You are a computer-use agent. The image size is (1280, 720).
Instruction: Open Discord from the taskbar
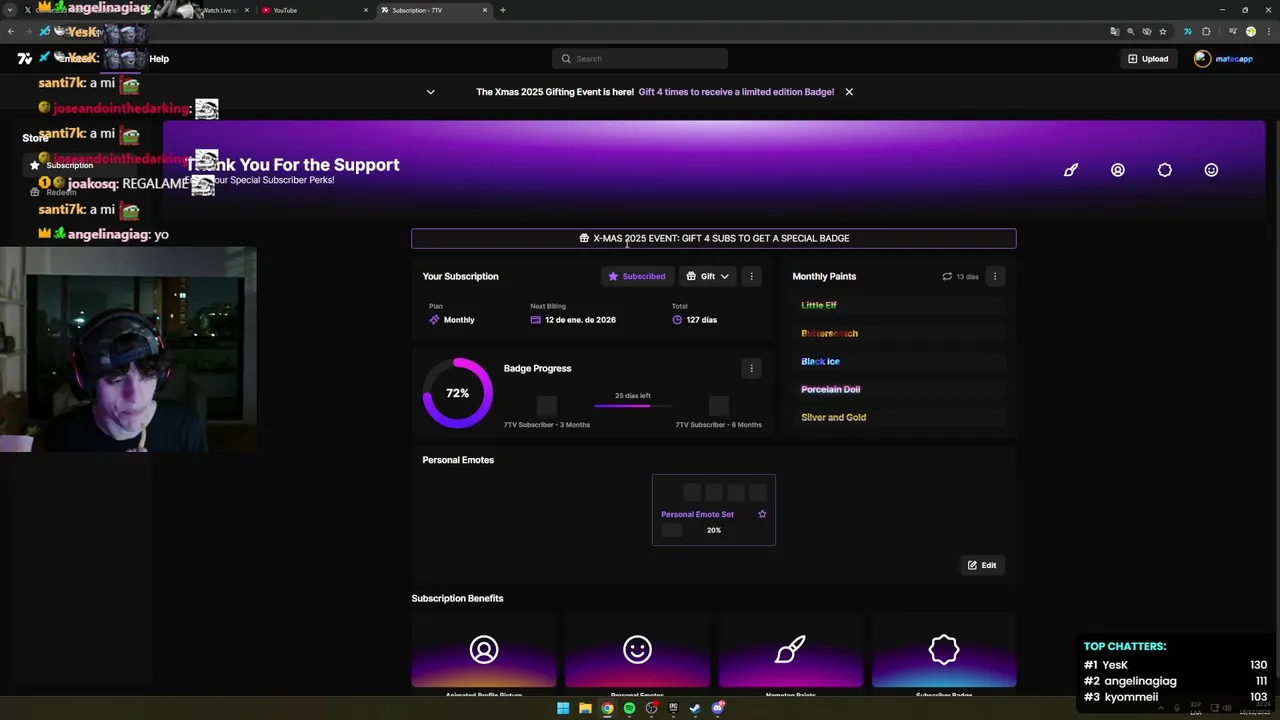pyautogui.click(x=717, y=708)
